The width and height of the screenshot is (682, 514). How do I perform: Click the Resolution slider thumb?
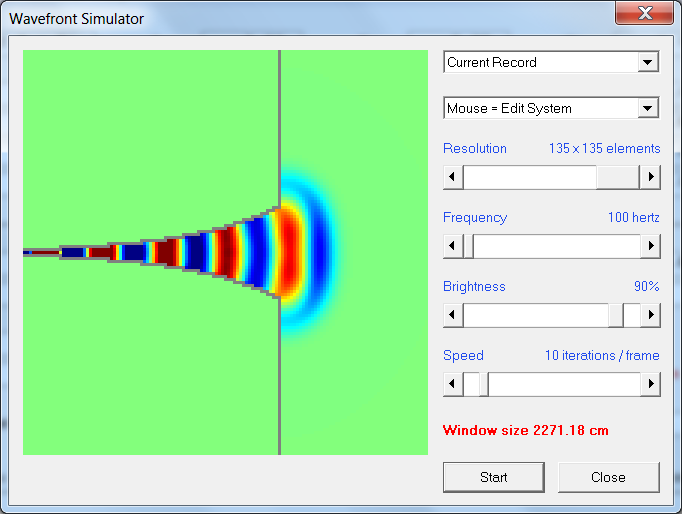[x=618, y=177]
